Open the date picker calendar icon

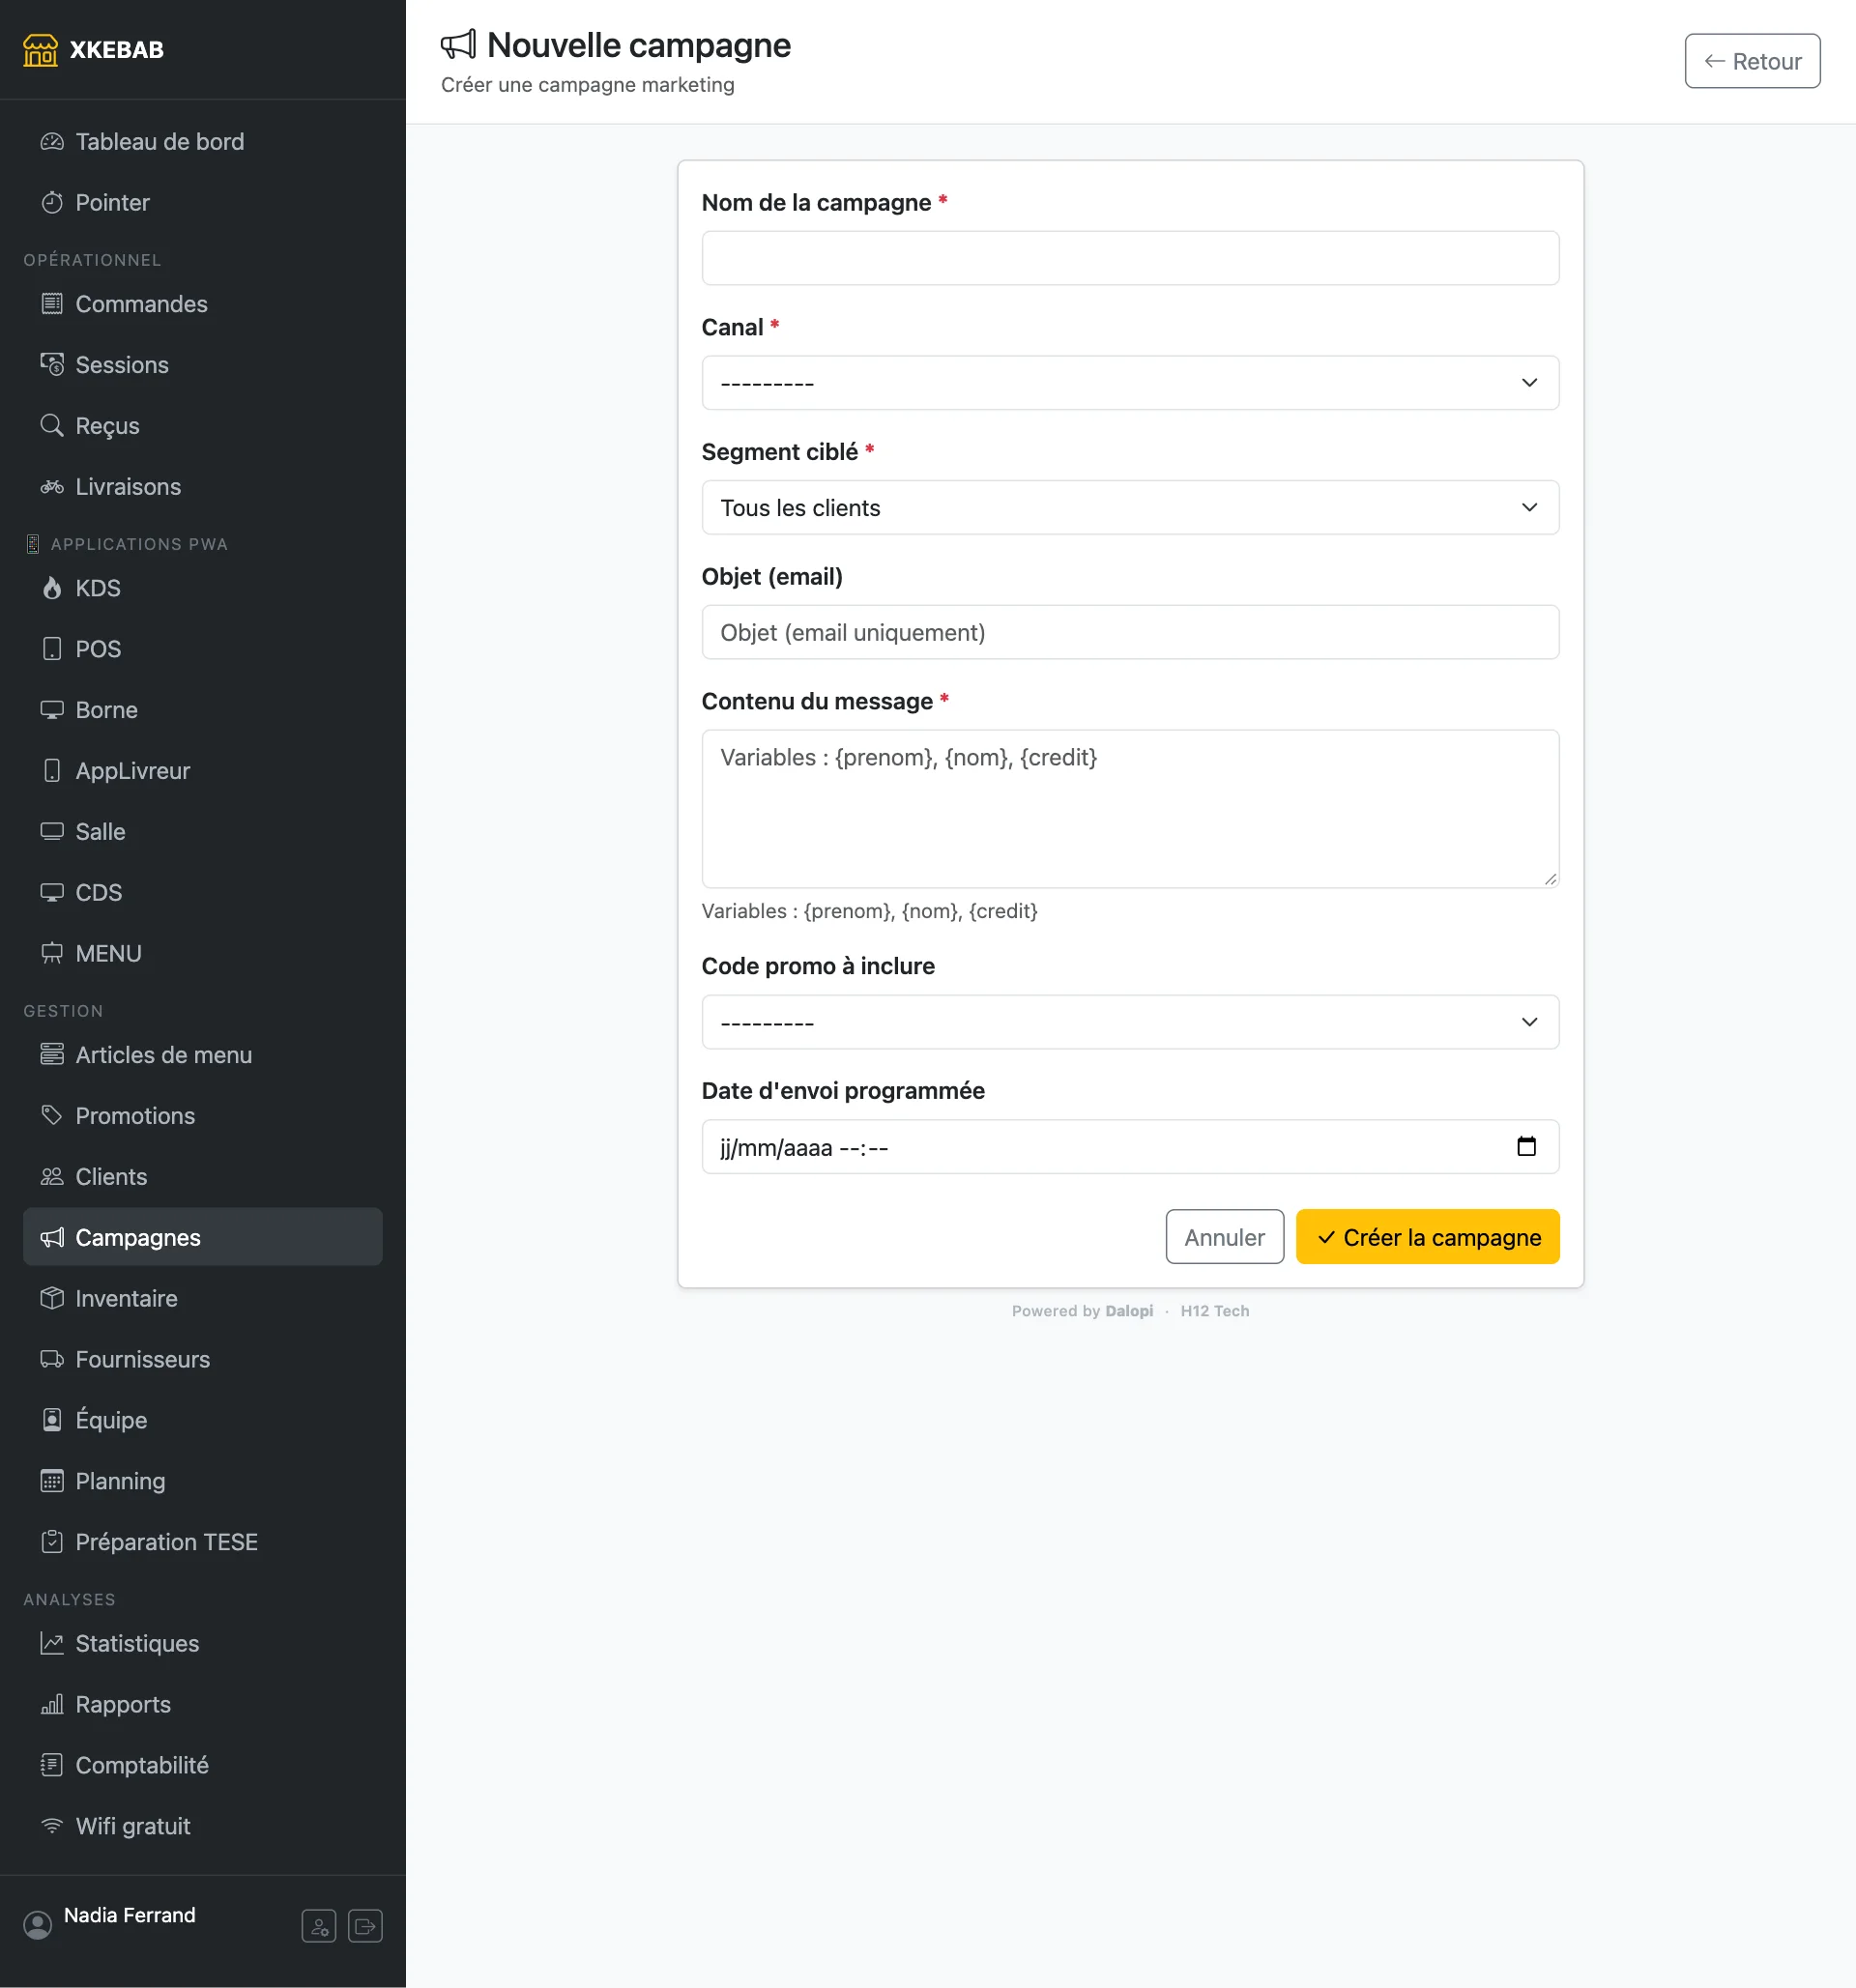coord(1526,1146)
